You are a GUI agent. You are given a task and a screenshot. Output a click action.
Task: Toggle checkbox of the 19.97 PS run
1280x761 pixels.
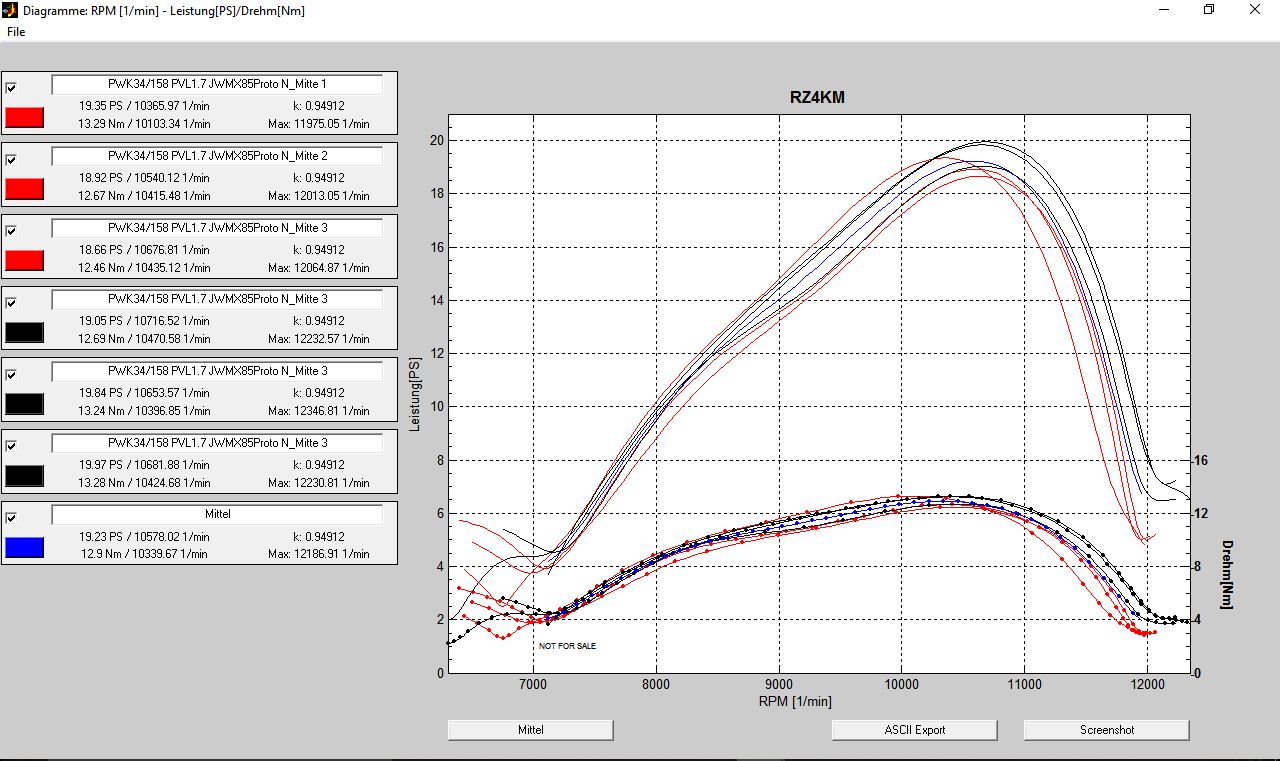(12, 447)
